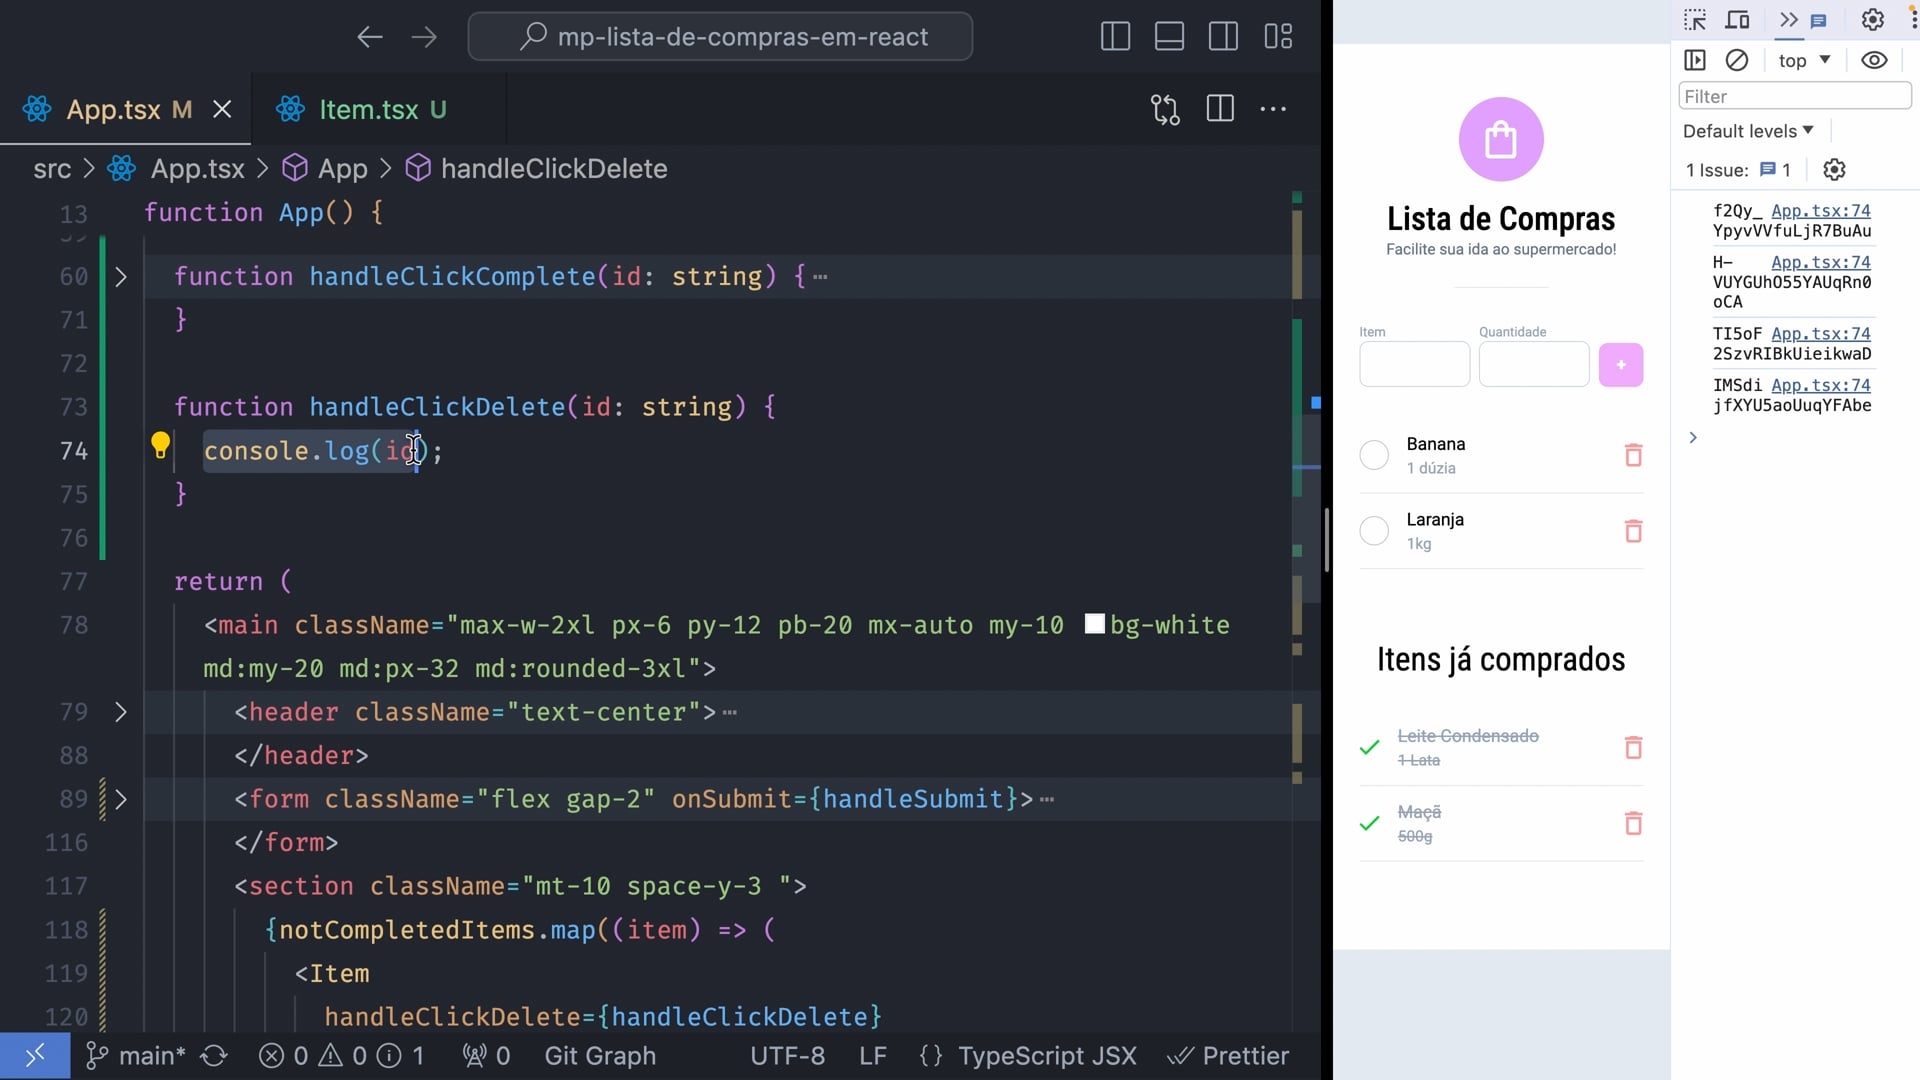Switch to the Item.tsx tab

[x=368, y=109]
